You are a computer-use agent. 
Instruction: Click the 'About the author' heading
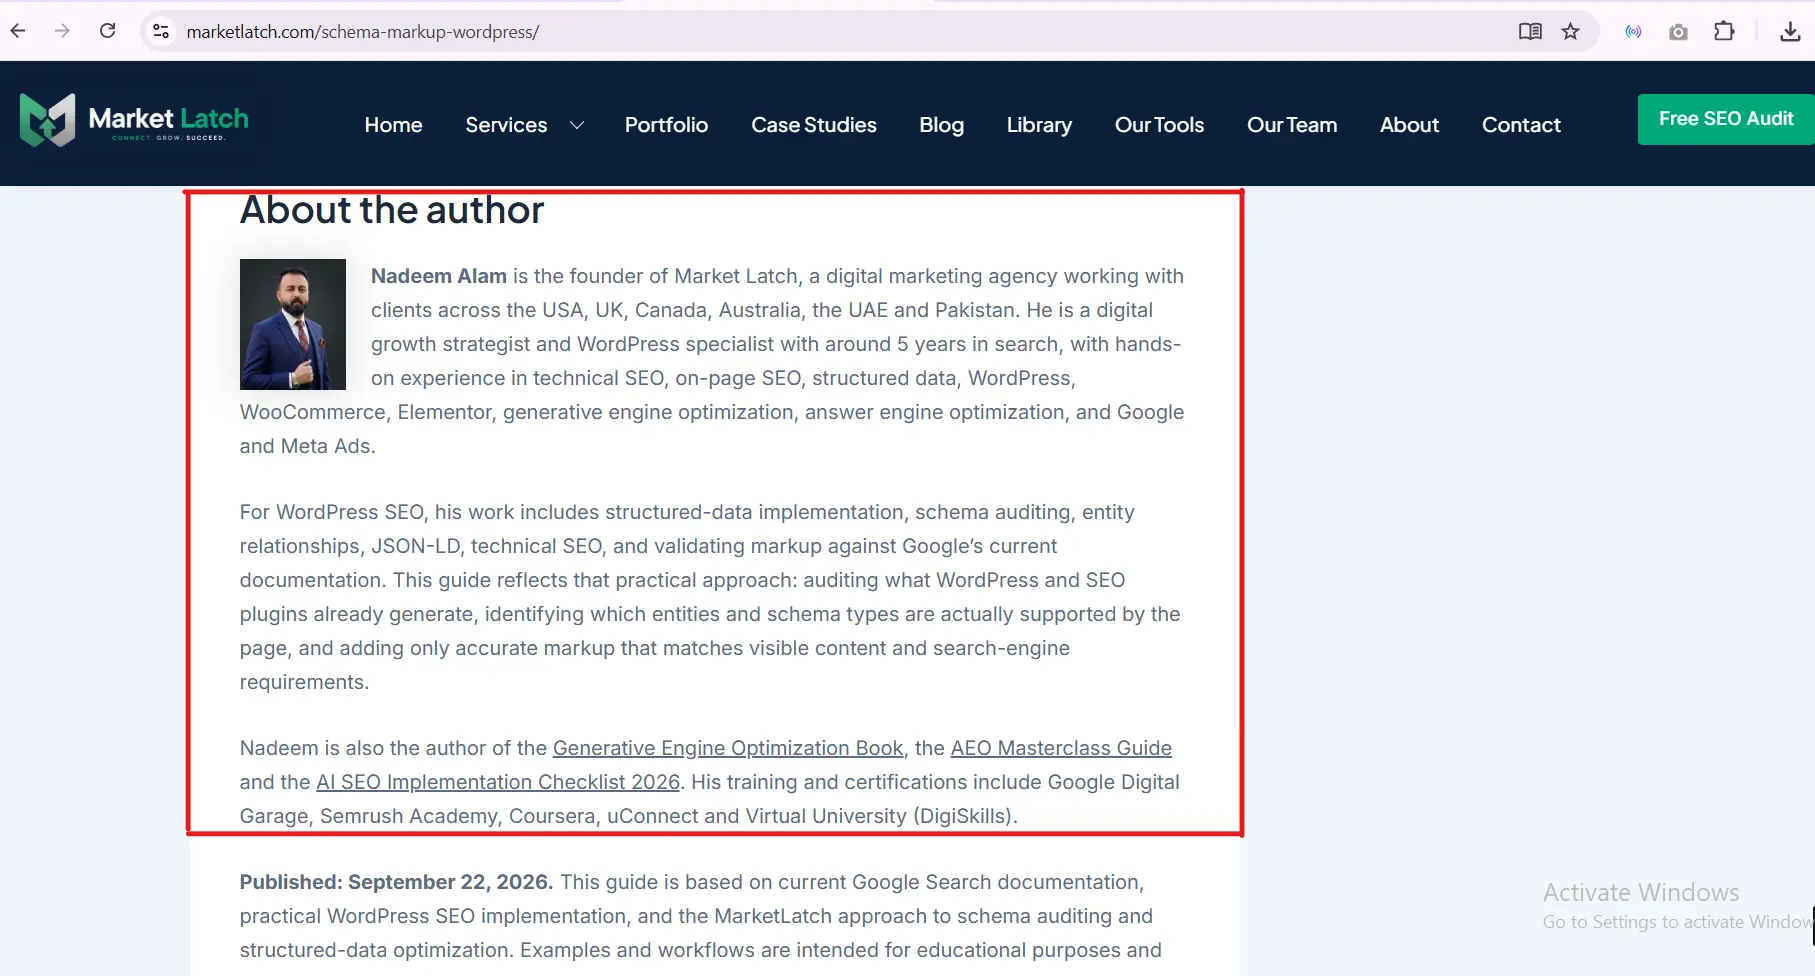pyautogui.click(x=392, y=210)
